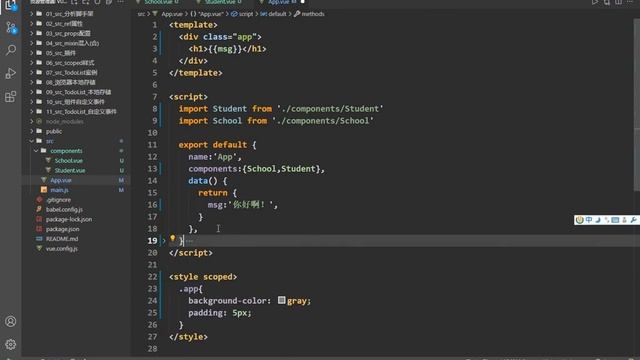The image size is (640, 360).
Task: Open the Run and Debug view
Action: tap(11, 73)
